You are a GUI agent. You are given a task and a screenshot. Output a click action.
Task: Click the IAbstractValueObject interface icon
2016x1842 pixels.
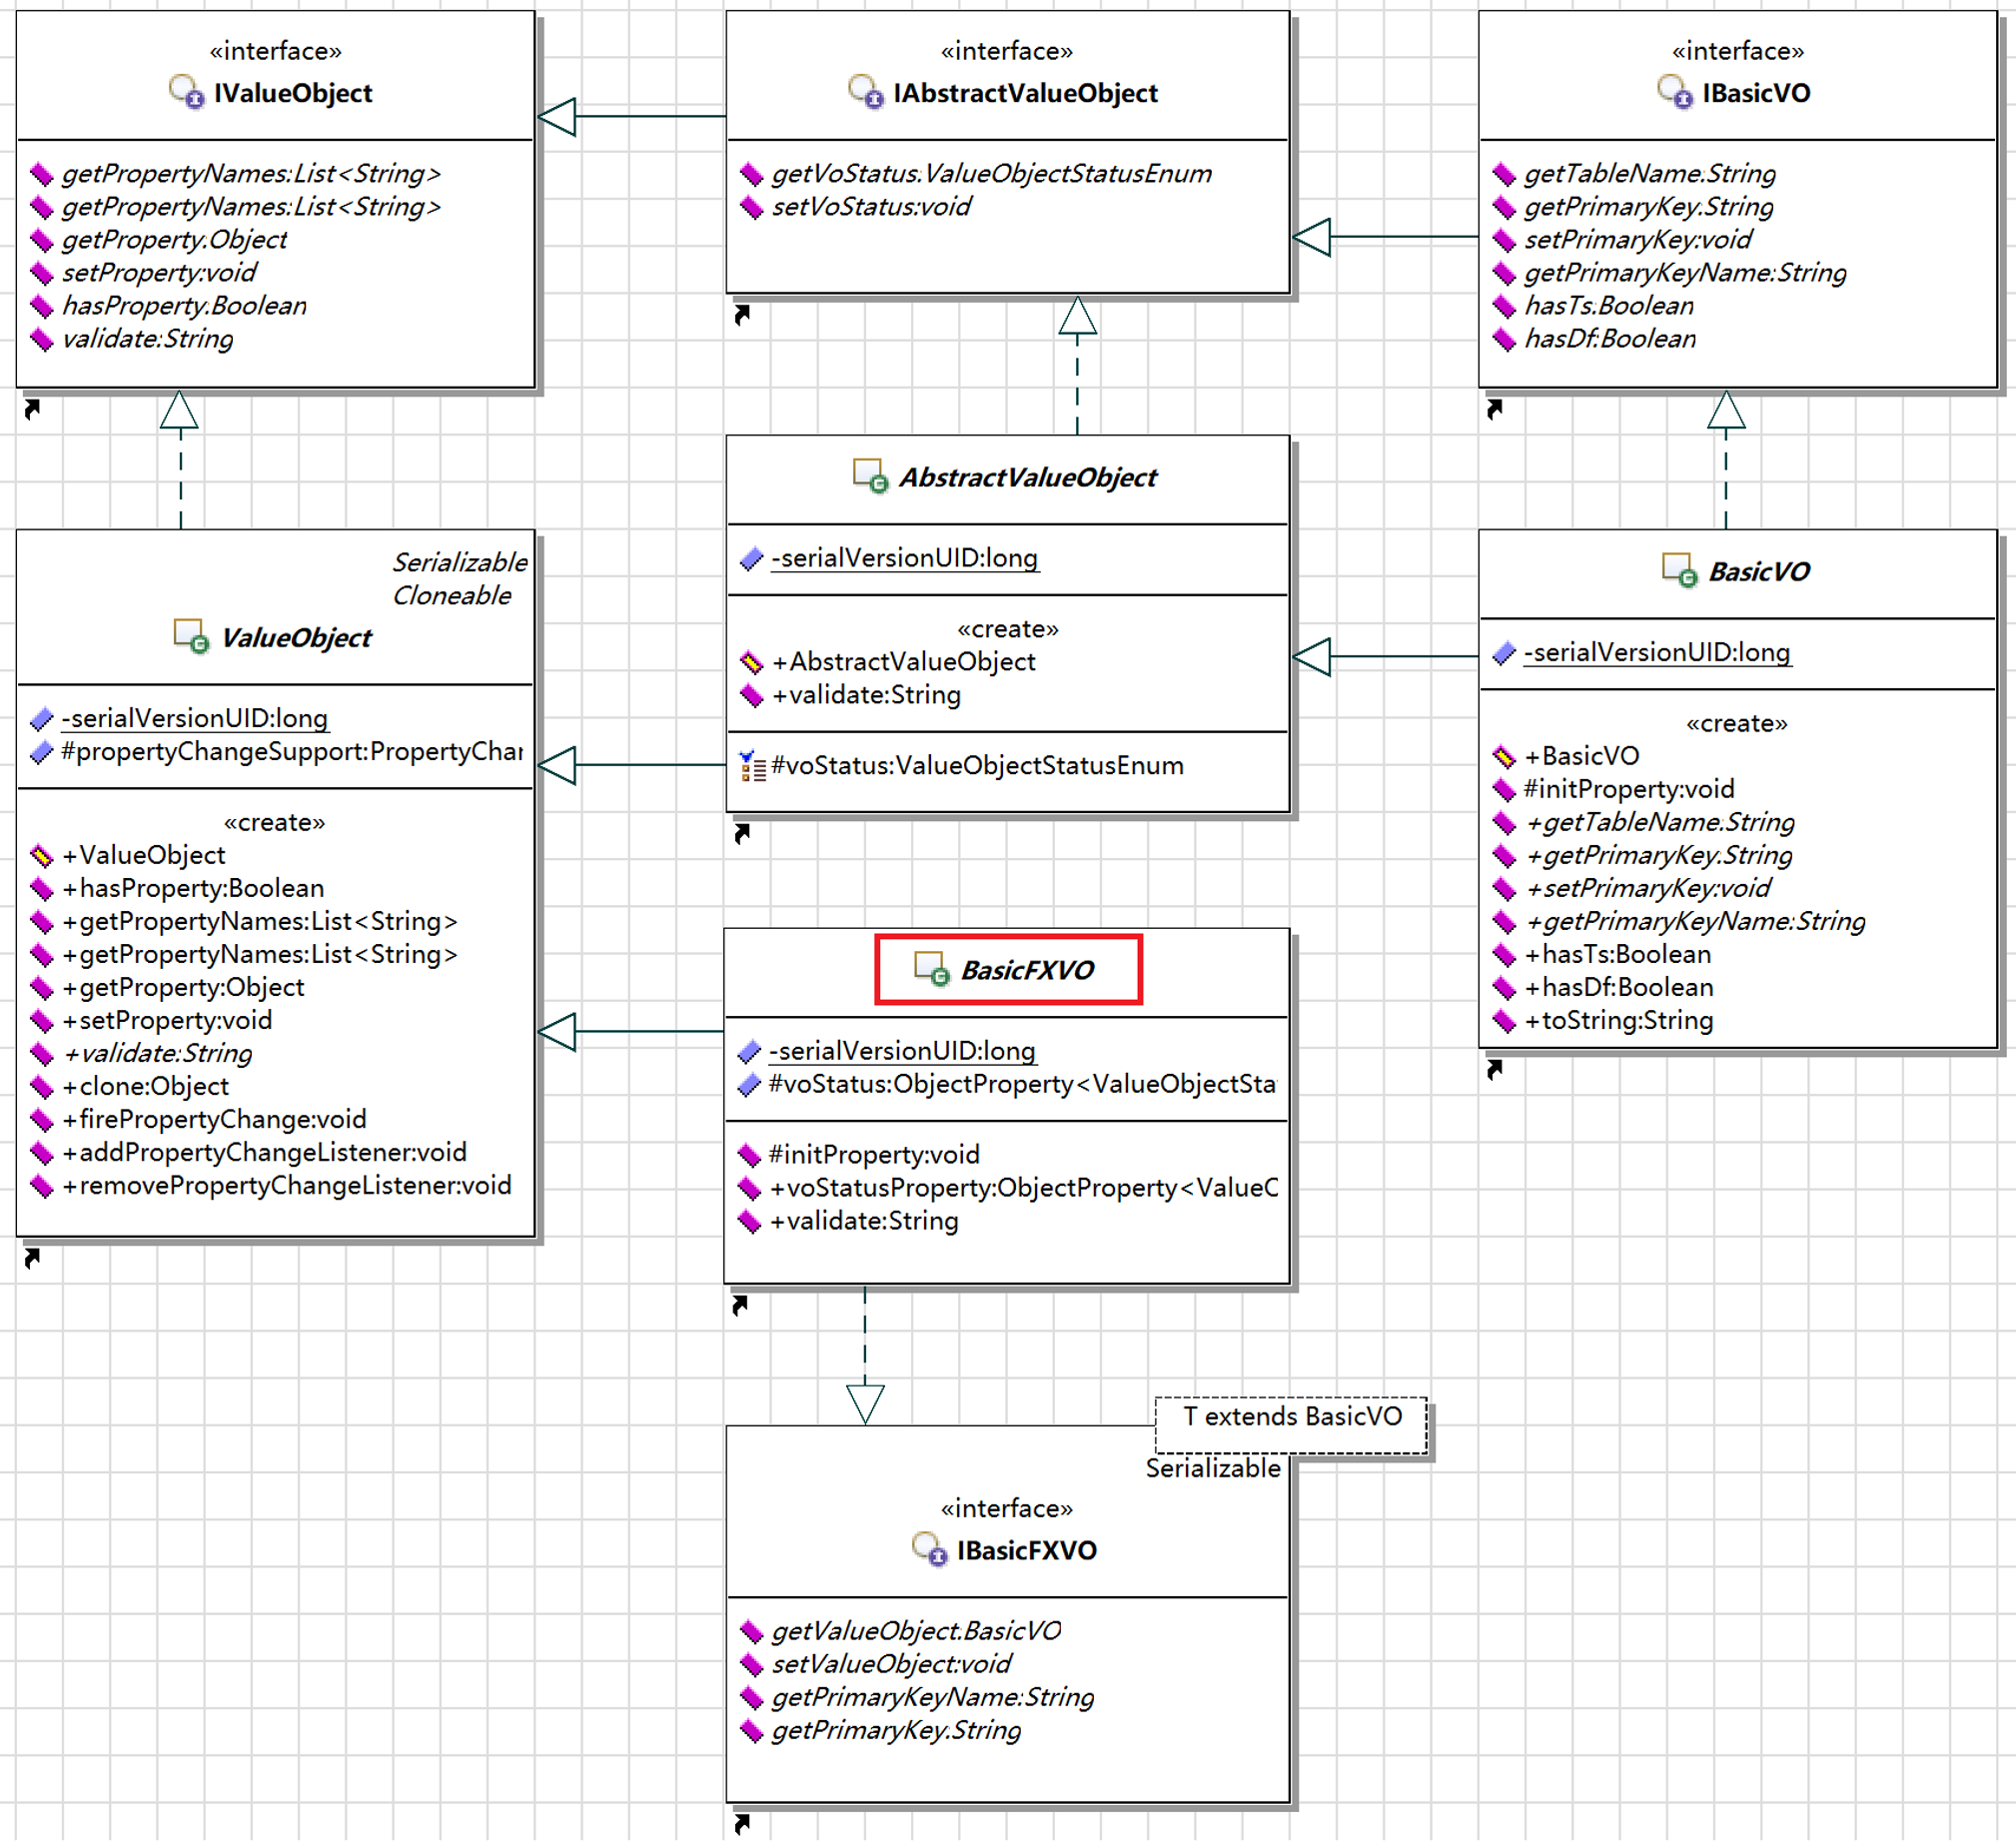(866, 92)
